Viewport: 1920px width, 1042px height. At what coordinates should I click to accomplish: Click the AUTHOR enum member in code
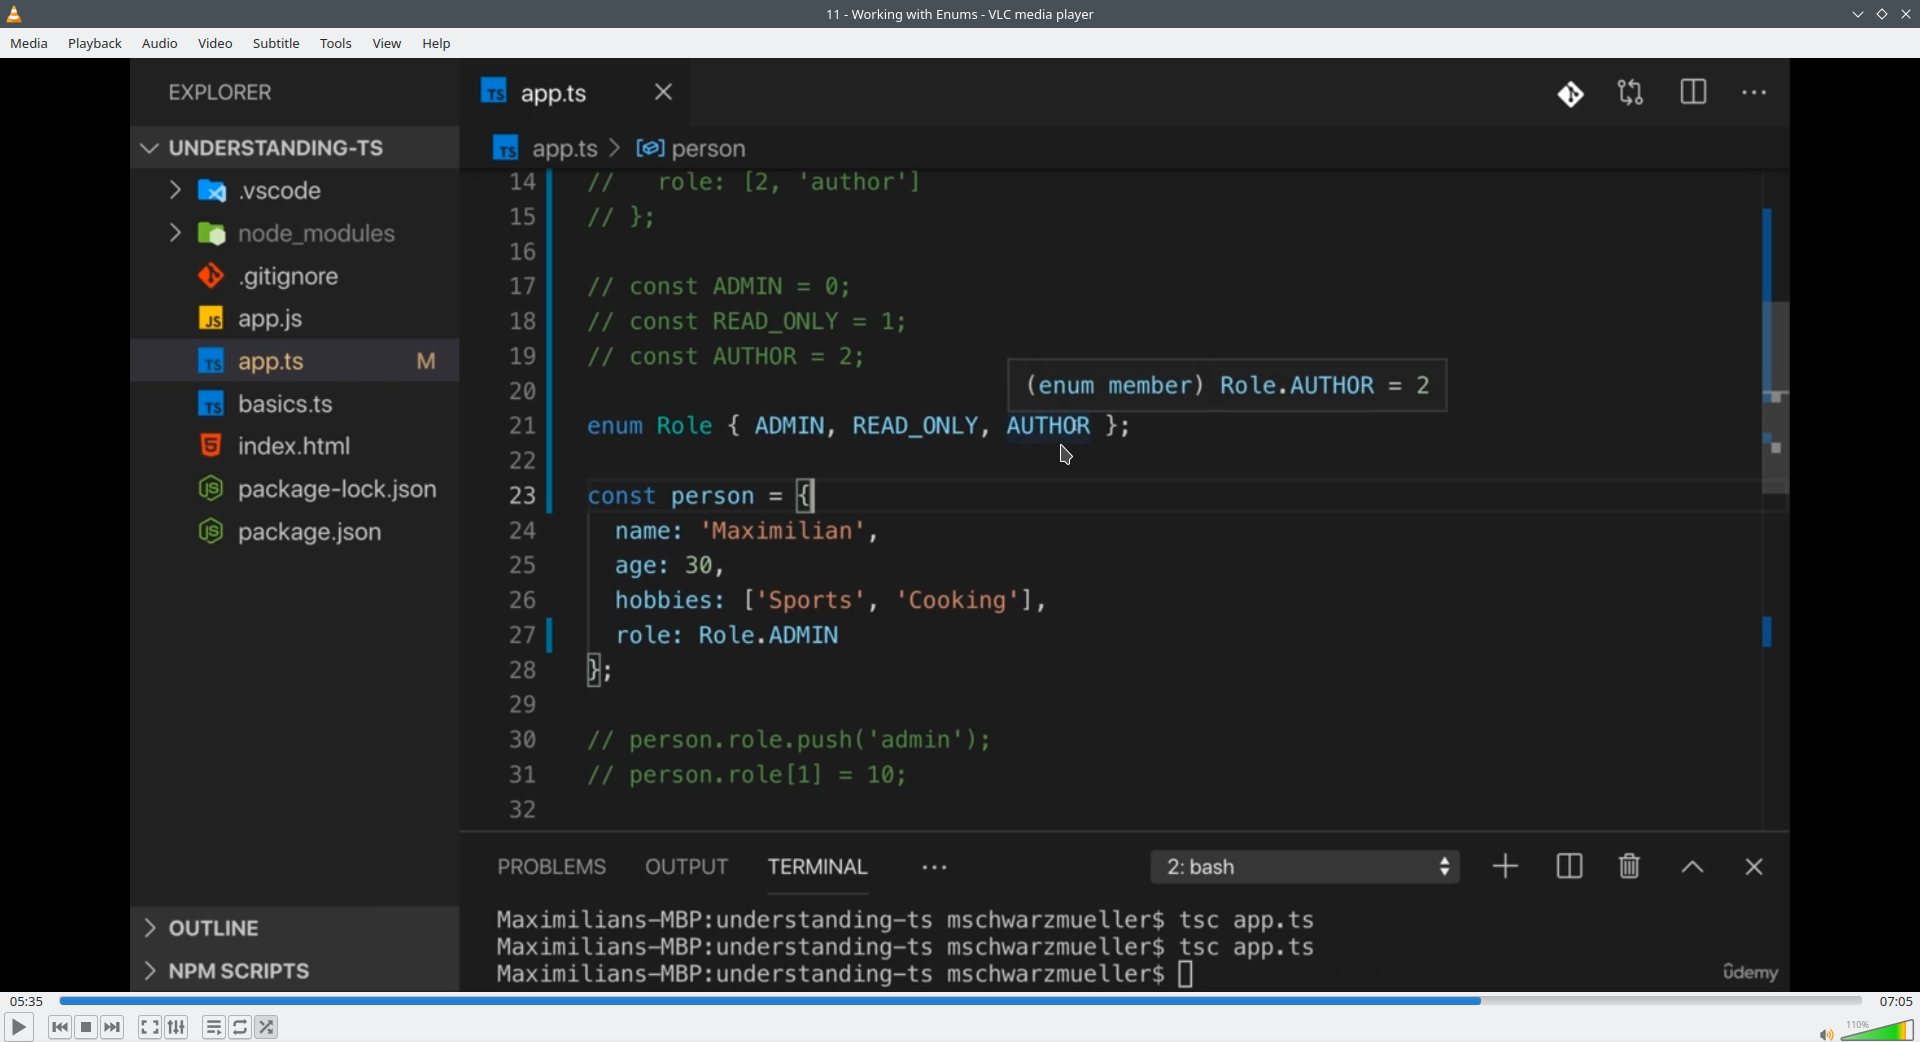tap(1048, 426)
